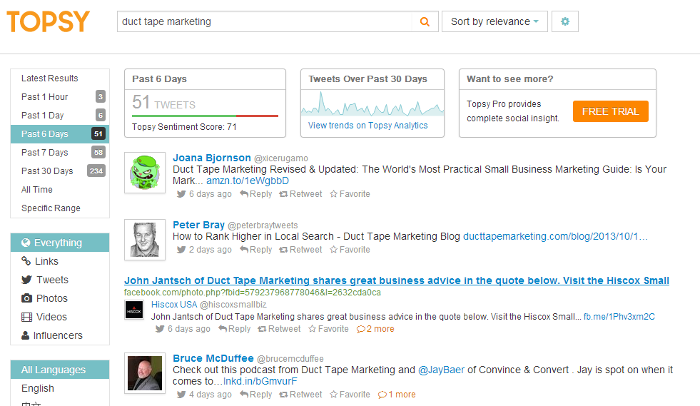The height and width of the screenshot is (406, 700).
Task: Expand the 1 more link on Bruce McDuffee's tweet
Action: point(396,394)
